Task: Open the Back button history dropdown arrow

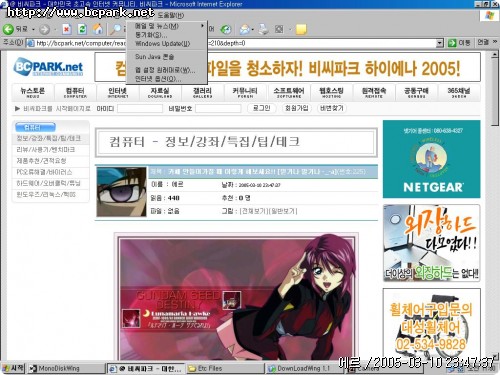Action: point(33,30)
